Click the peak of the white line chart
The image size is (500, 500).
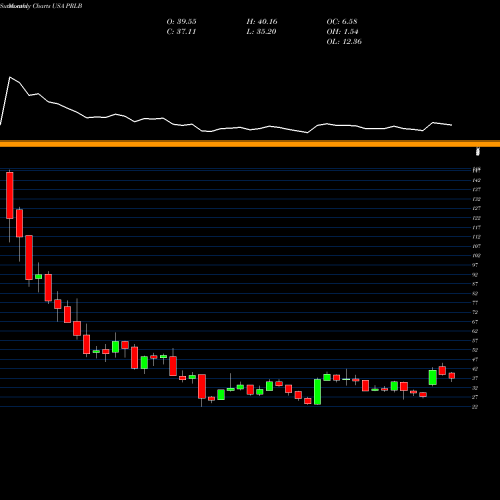tap(10, 77)
